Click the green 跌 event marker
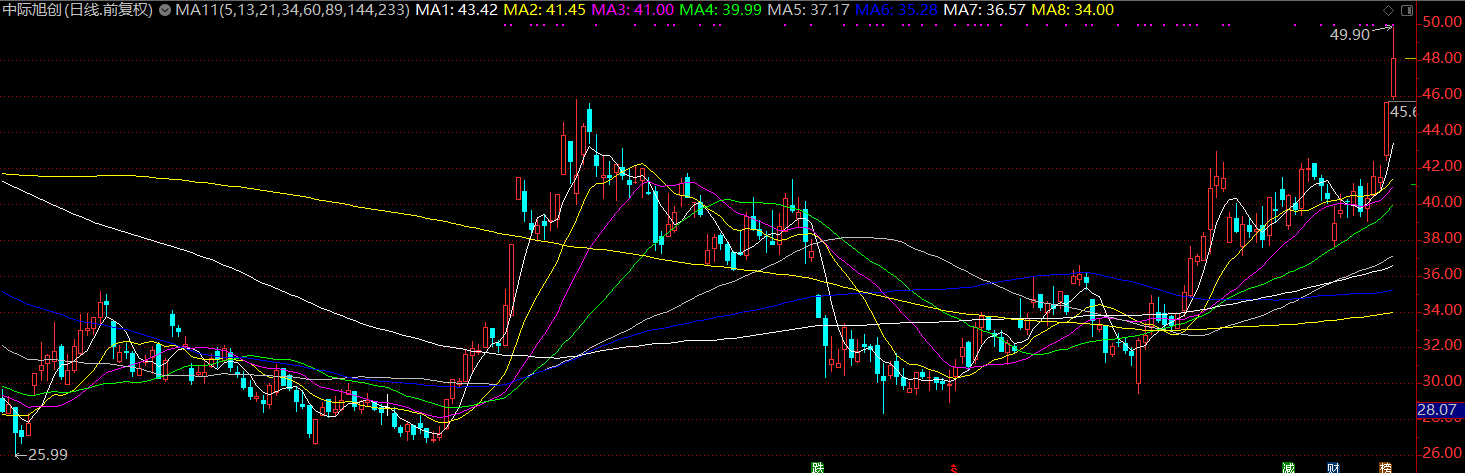The width and height of the screenshot is (1465, 473). click(x=818, y=466)
